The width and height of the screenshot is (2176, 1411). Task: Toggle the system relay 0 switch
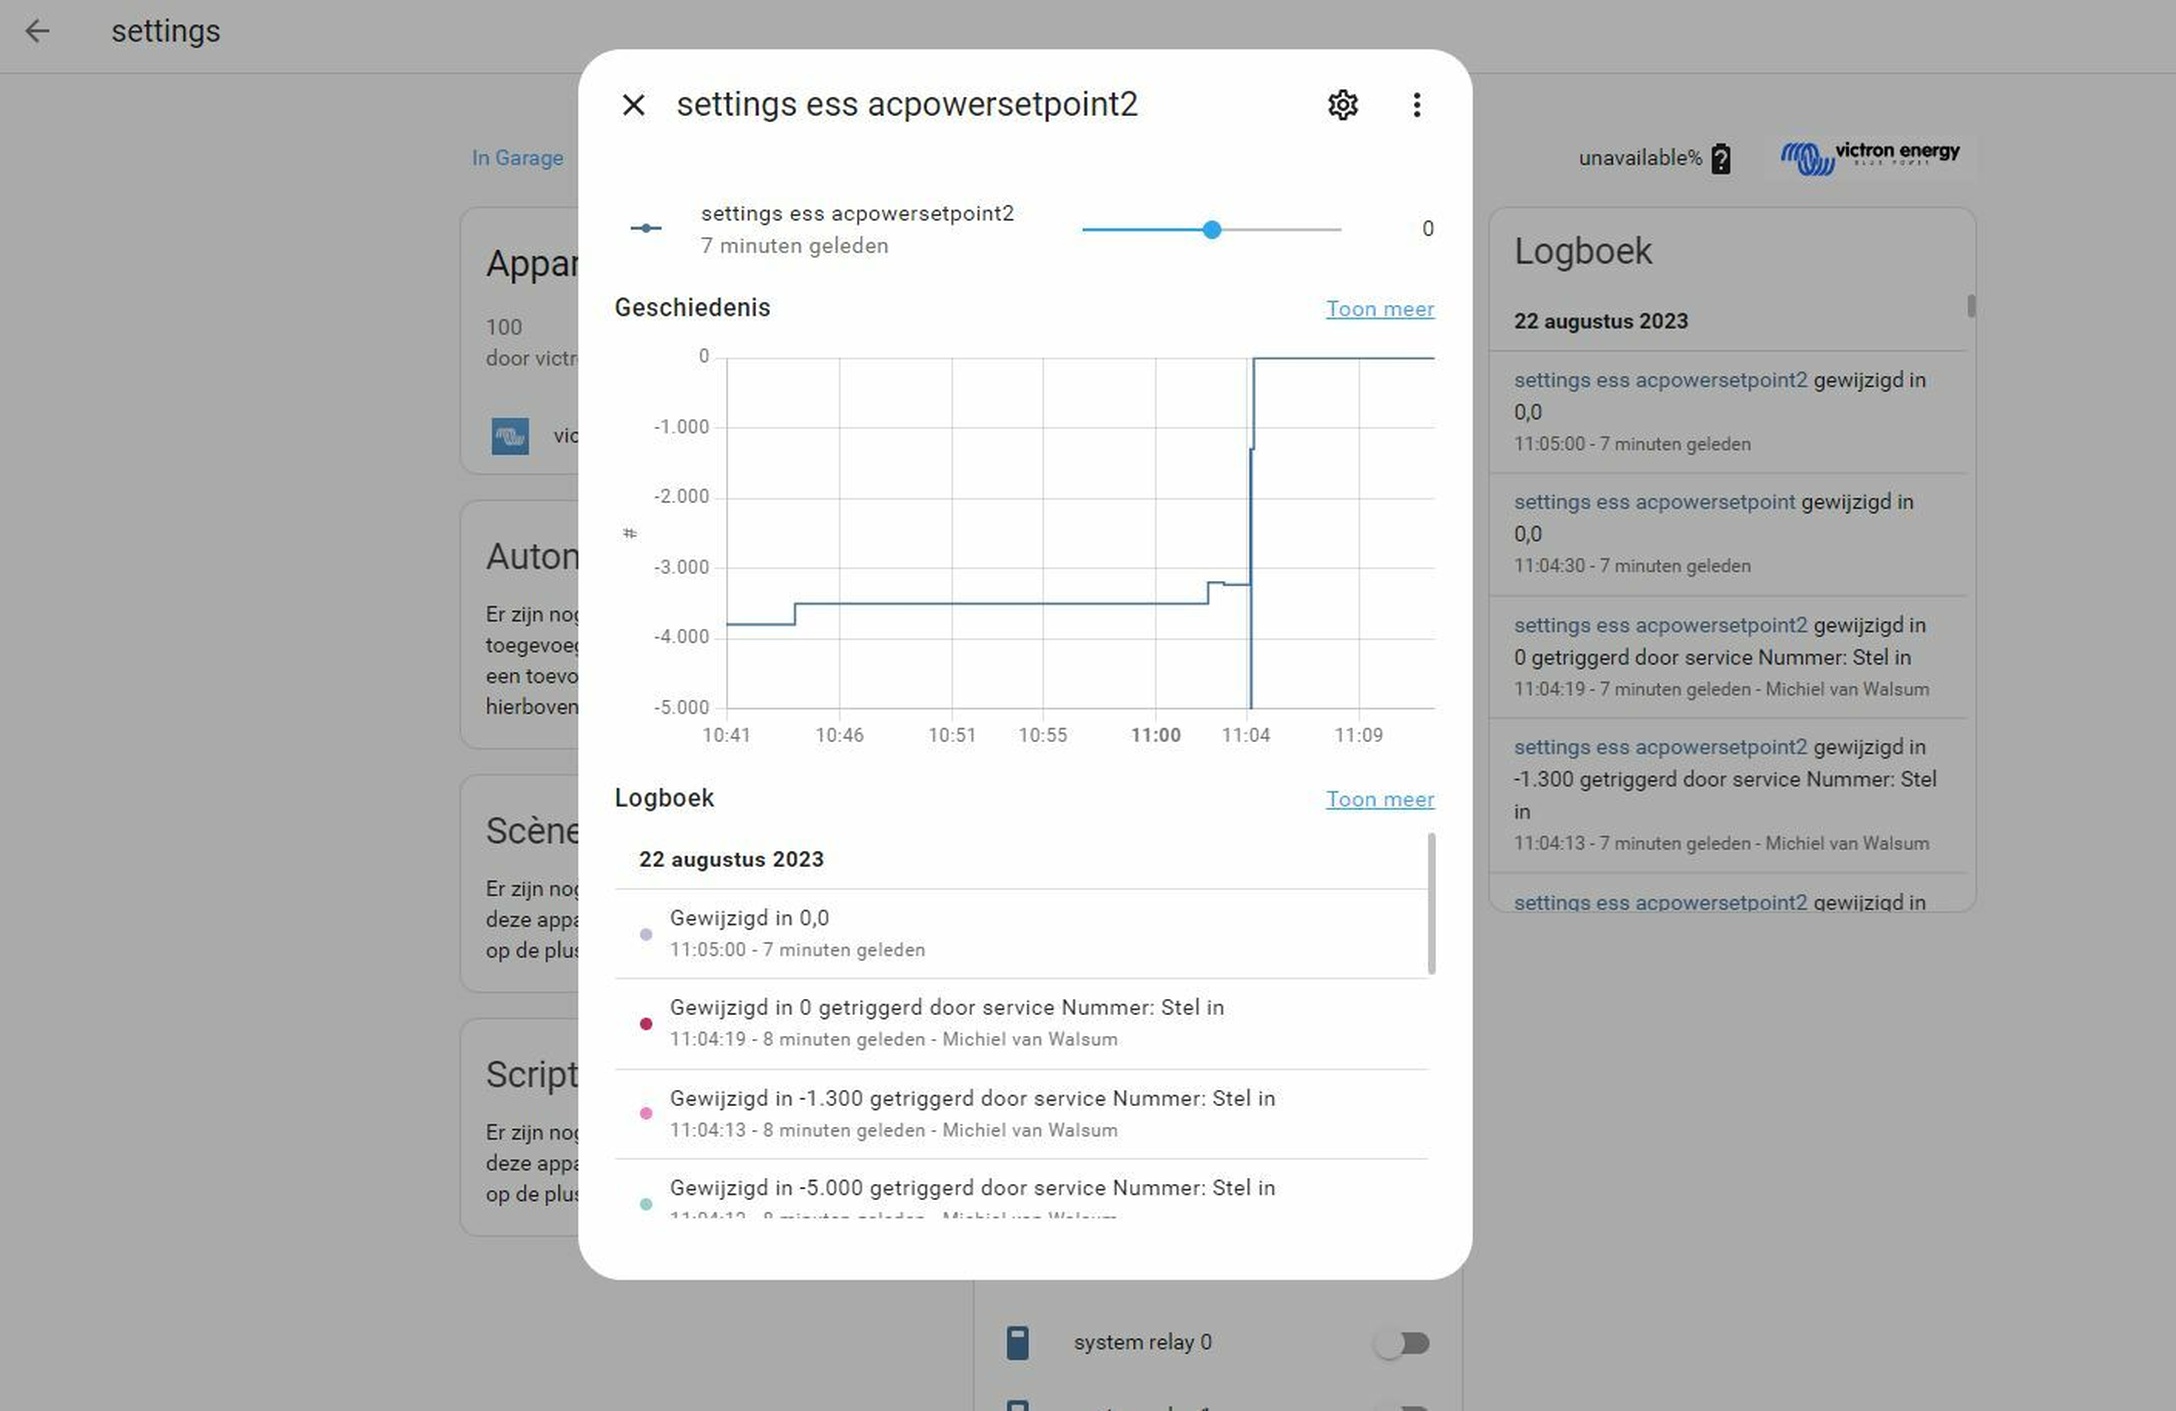click(x=1403, y=1343)
